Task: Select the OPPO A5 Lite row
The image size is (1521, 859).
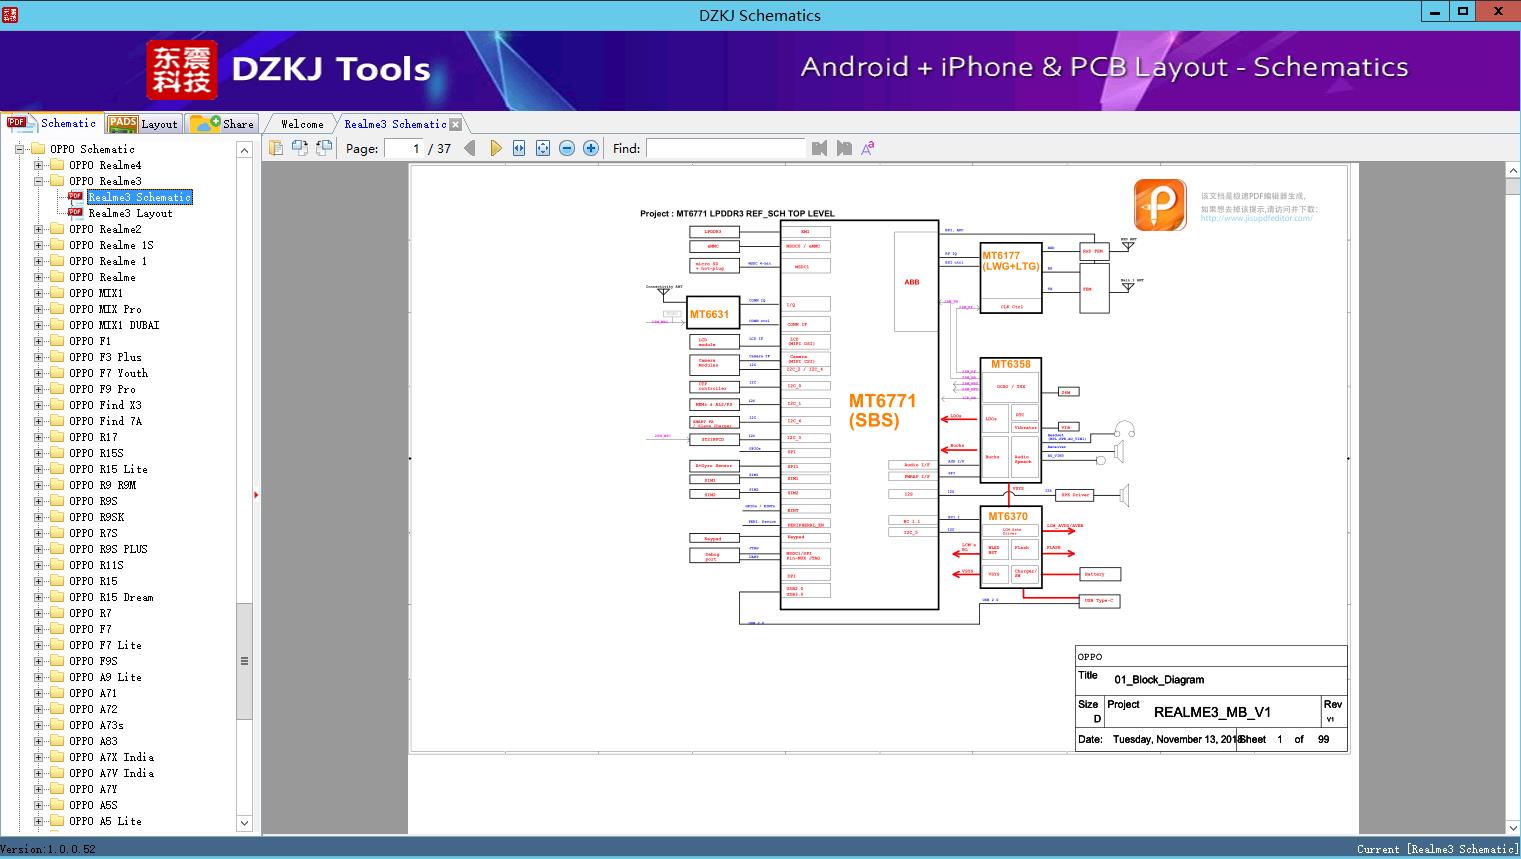Action: pyautogui.click(x=105, y=821)
